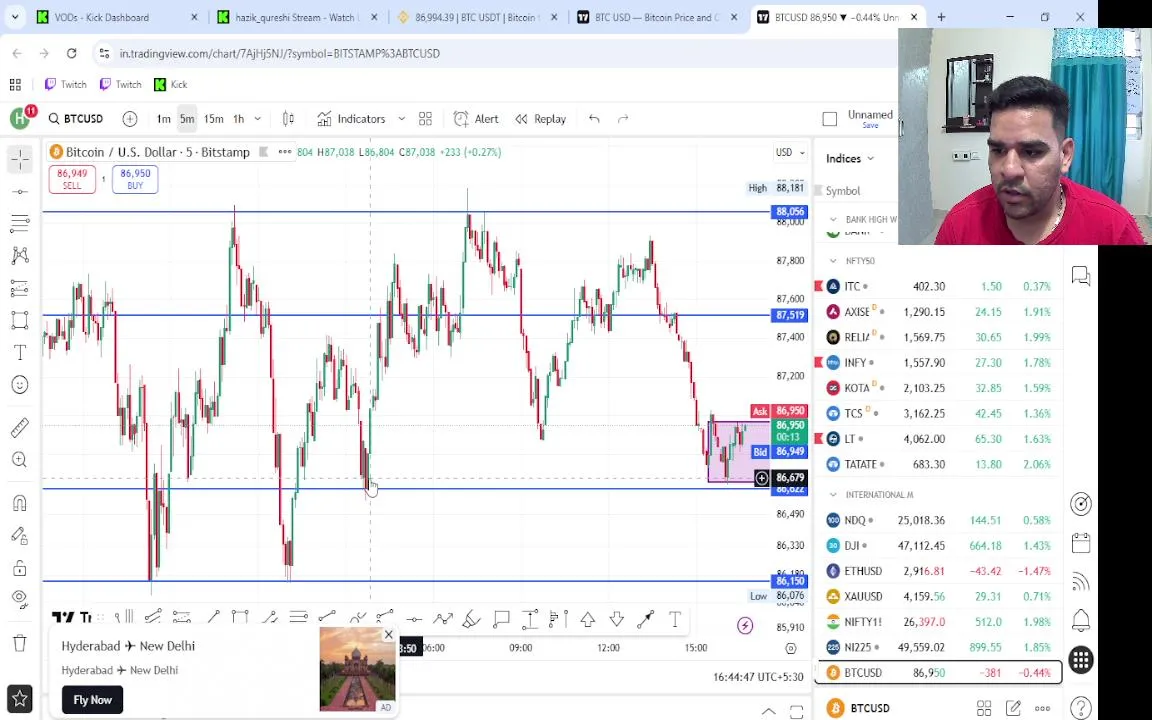Select XAUUSD in the watchlist
1152x720 pixels.
[x=939, y=597]
